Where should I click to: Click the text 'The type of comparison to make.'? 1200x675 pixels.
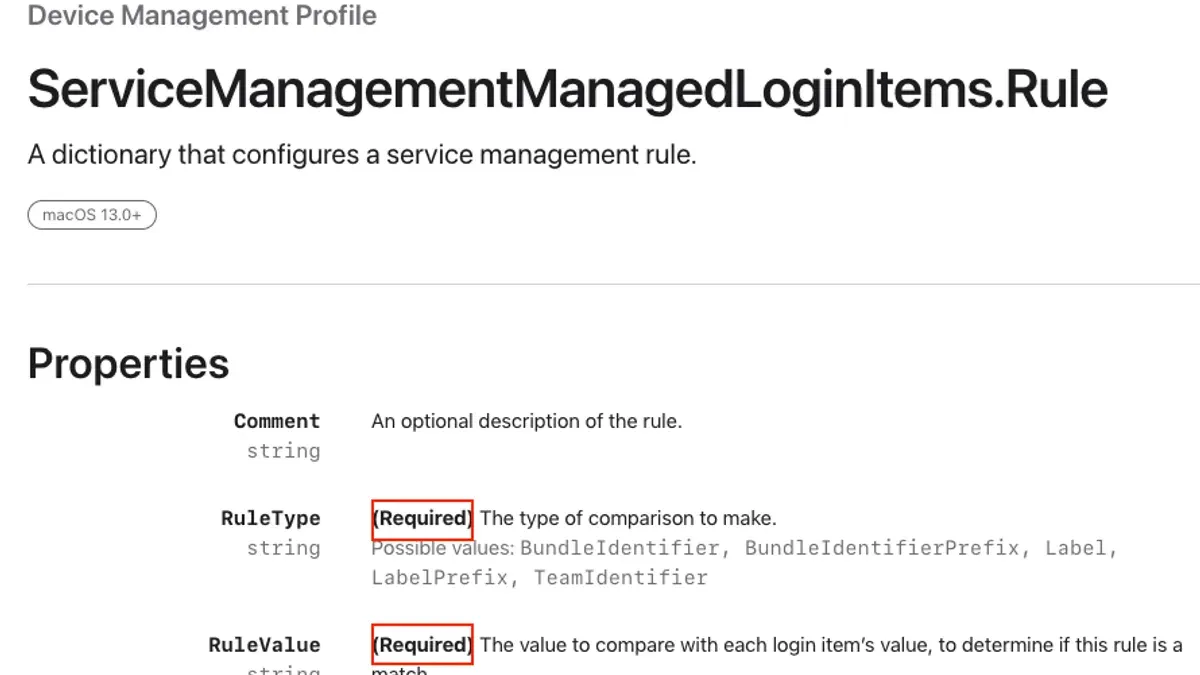[628, 518]
